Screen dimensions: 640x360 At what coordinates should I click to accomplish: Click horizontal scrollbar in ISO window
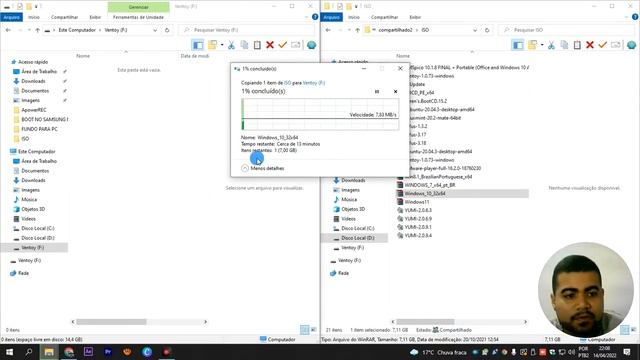pos(425,322)
